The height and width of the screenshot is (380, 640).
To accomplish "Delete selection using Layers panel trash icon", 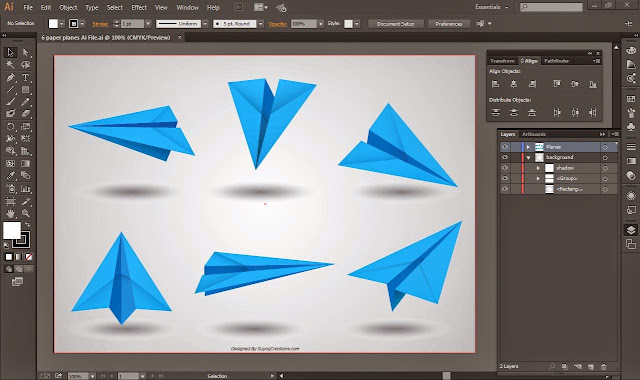I will (x=604, y=367).
